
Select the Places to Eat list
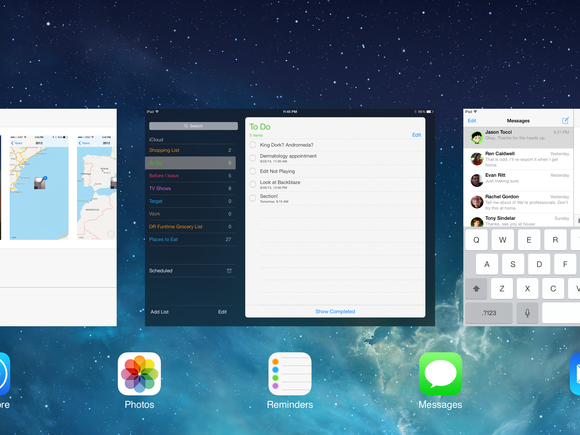point(190,239)
